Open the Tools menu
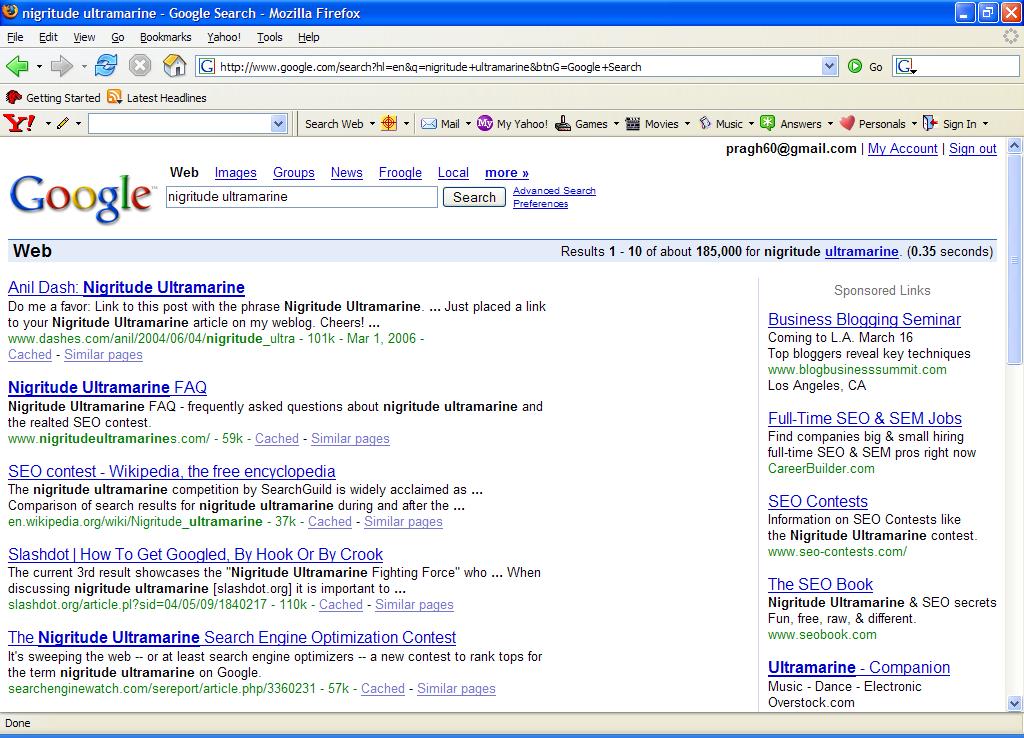The height and width of the screenshot is (738, 1024). (270, 37)
